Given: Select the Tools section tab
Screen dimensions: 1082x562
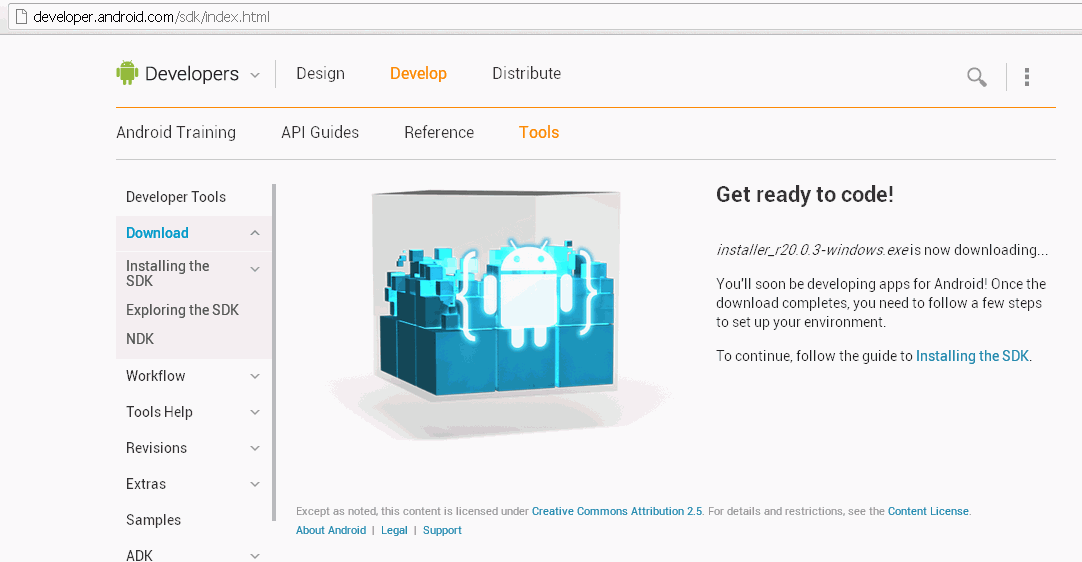Looking at the screenshot, I should (x=539, y=133).
